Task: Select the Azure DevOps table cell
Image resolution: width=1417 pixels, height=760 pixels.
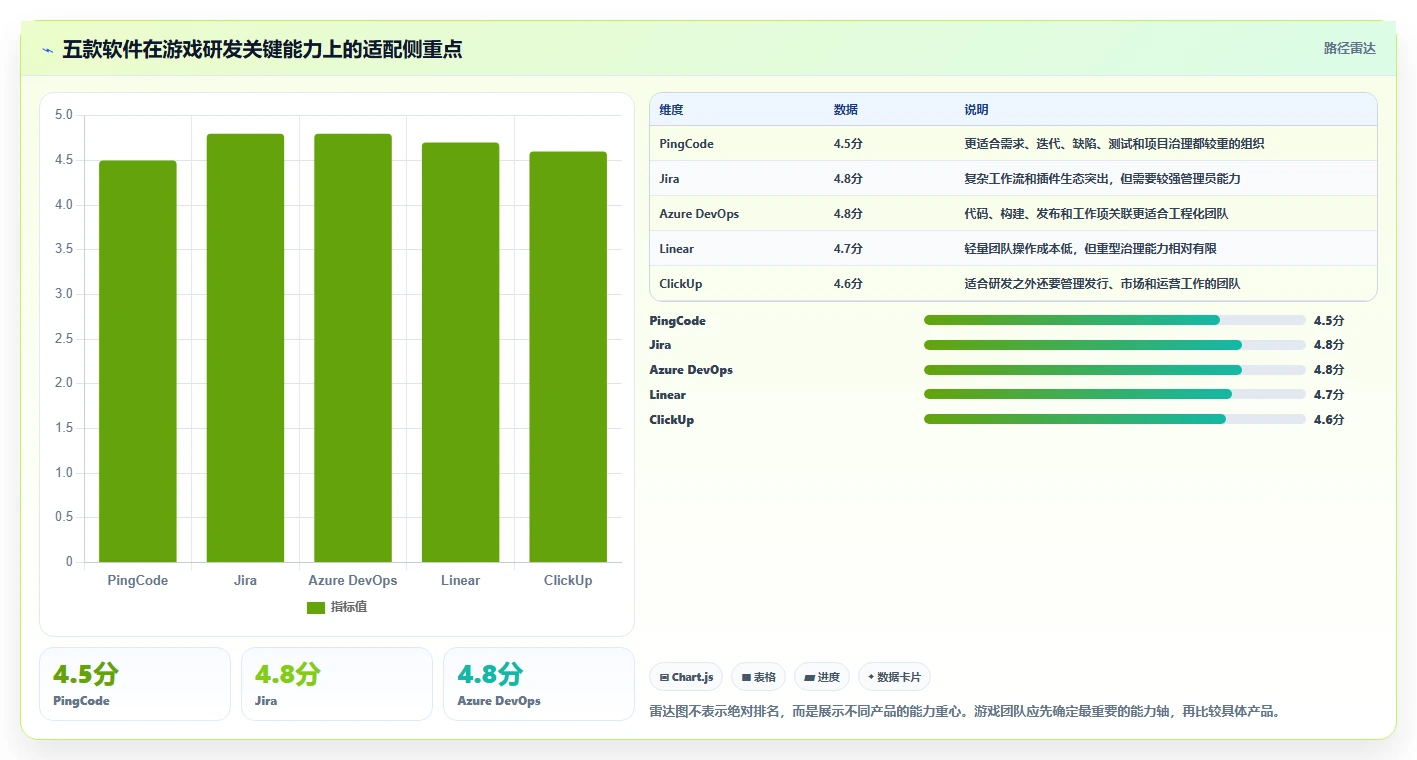Action: click(699, 214)
